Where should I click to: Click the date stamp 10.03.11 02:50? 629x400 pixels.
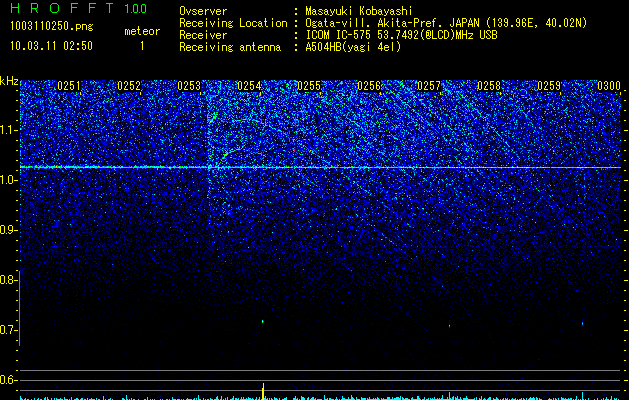click(x=51, y=46)
